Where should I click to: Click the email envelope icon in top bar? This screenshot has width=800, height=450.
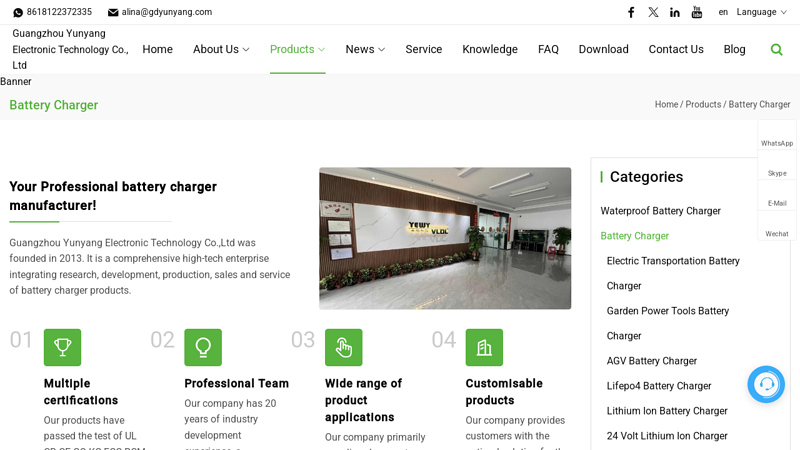point(113,12)
